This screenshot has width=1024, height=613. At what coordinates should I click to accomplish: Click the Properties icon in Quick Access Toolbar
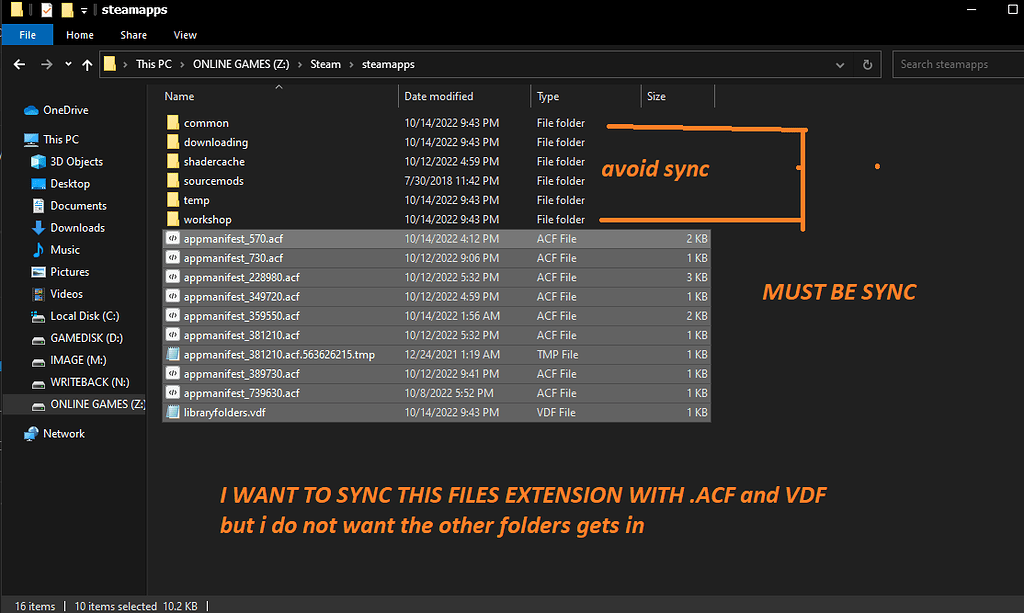[45, 10]
